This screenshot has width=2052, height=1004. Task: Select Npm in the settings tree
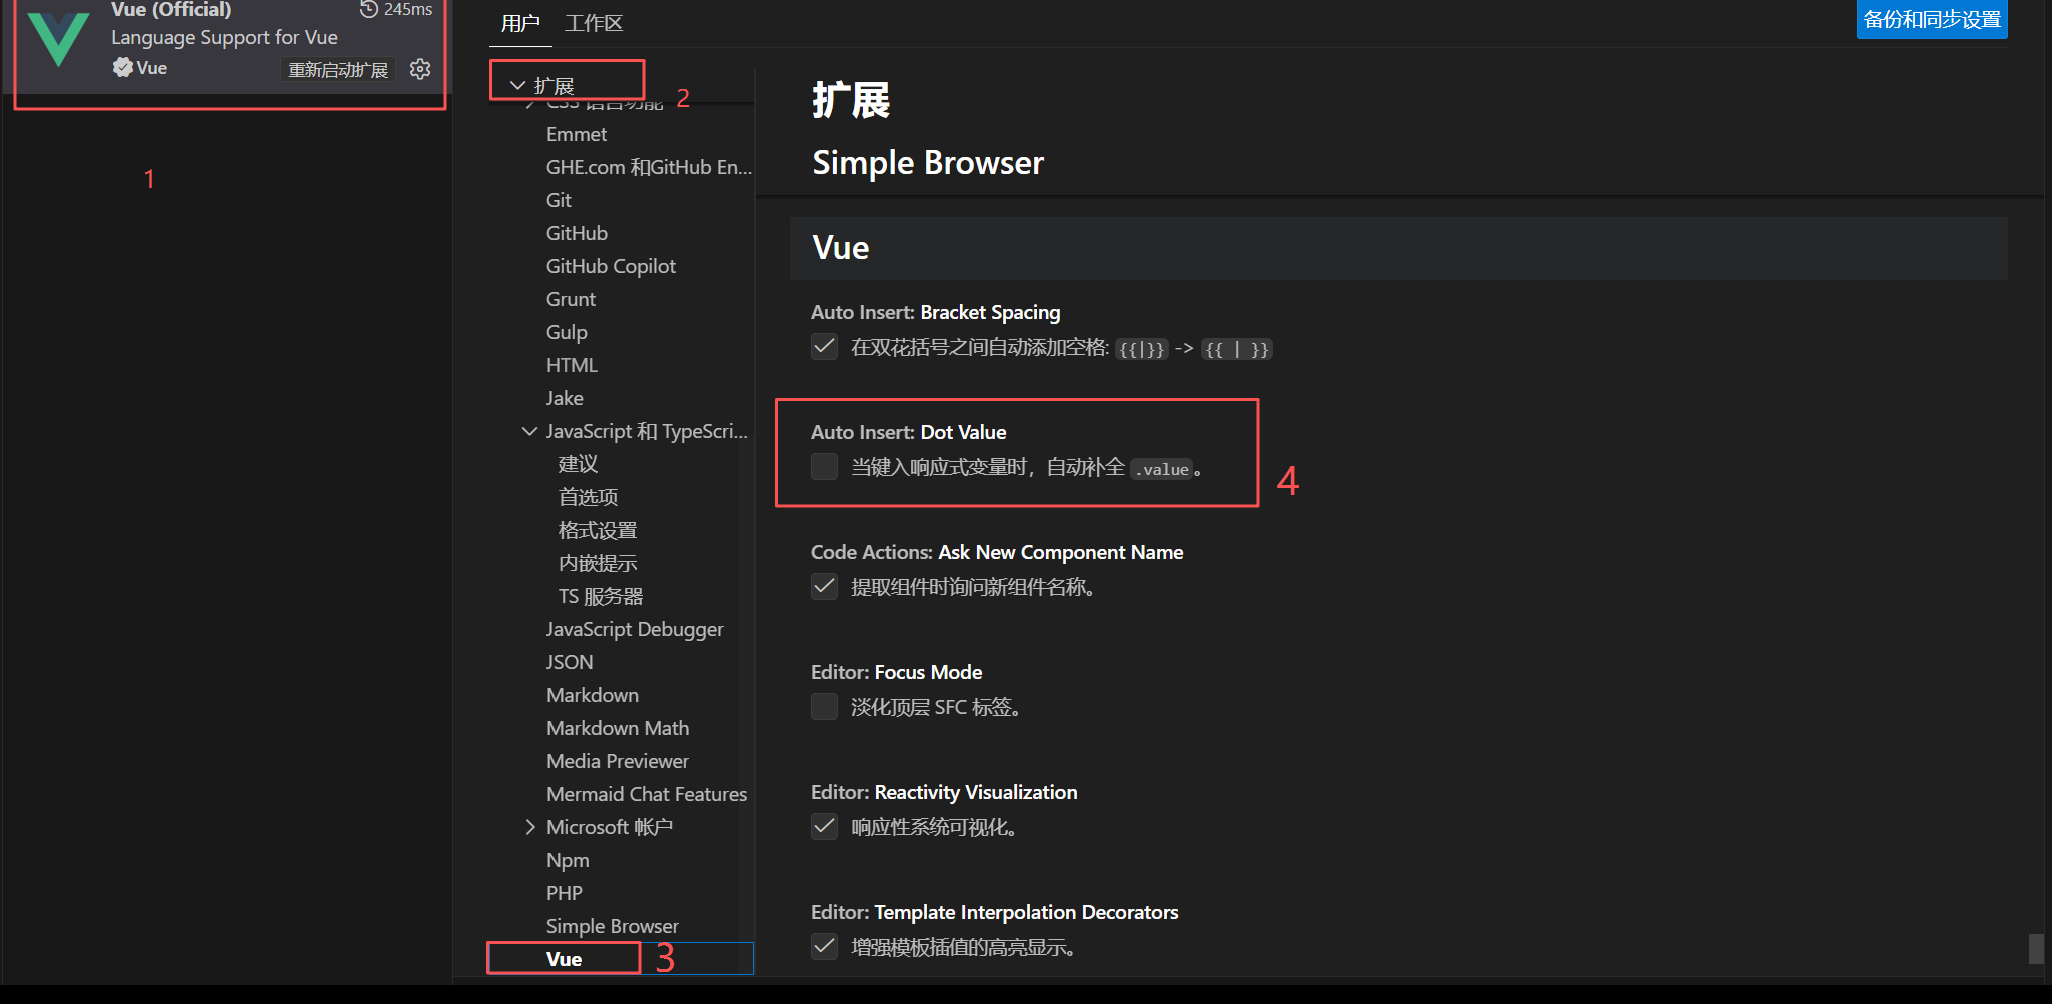pyautogui.click(x=567, y=860)
